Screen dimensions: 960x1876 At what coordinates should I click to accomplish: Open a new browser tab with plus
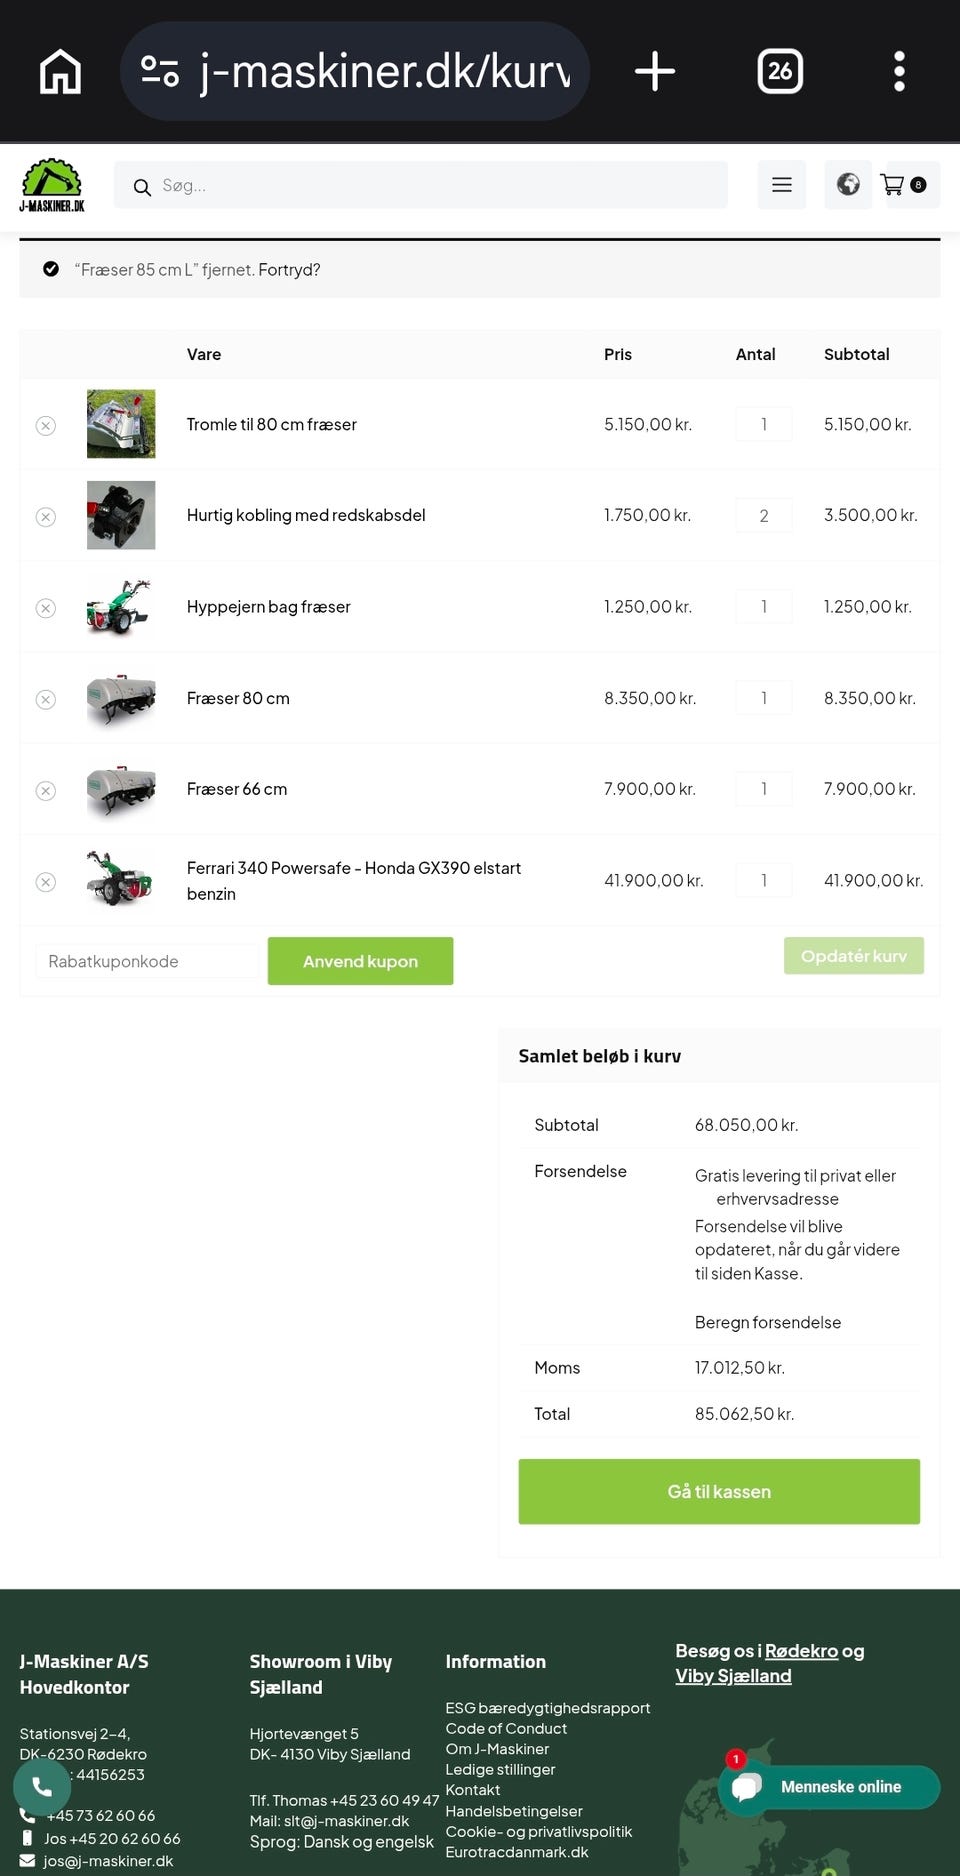tap(655, 72)
